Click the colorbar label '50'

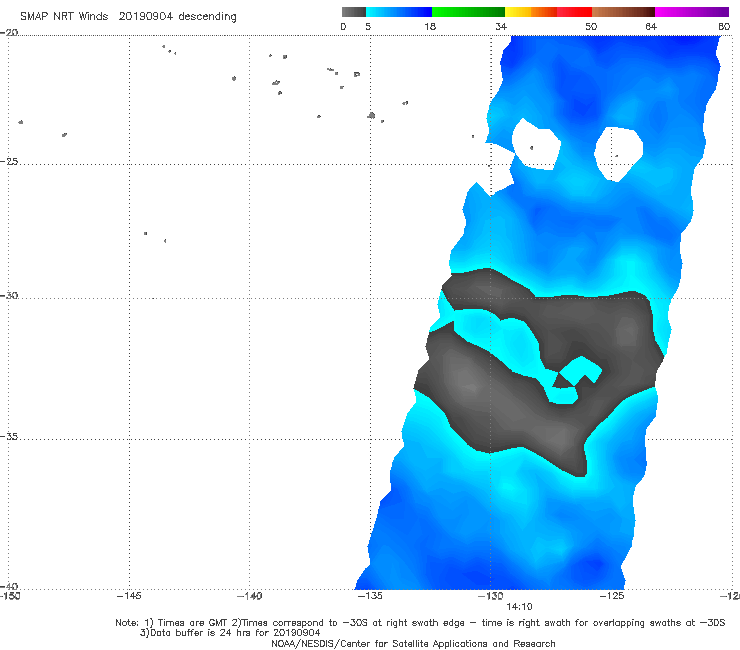click(x=591, y=26)
